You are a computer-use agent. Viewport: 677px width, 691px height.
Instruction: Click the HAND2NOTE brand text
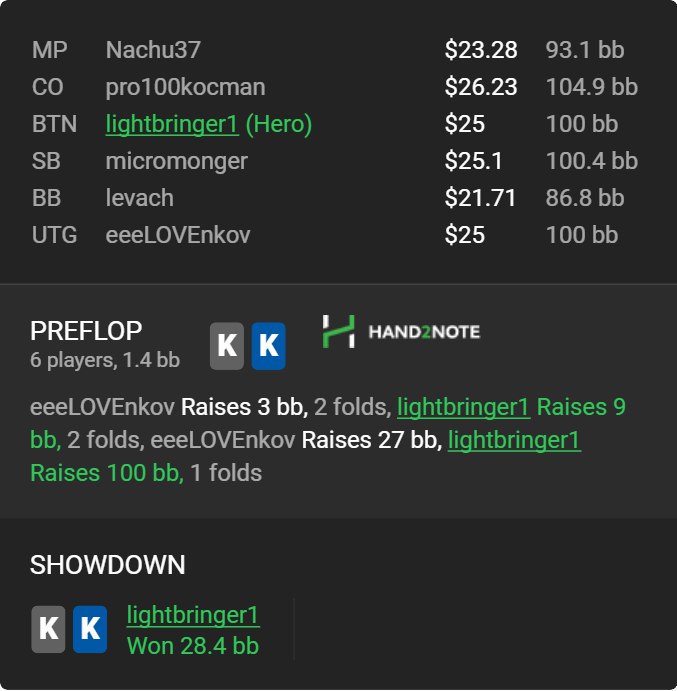(424, 332)
